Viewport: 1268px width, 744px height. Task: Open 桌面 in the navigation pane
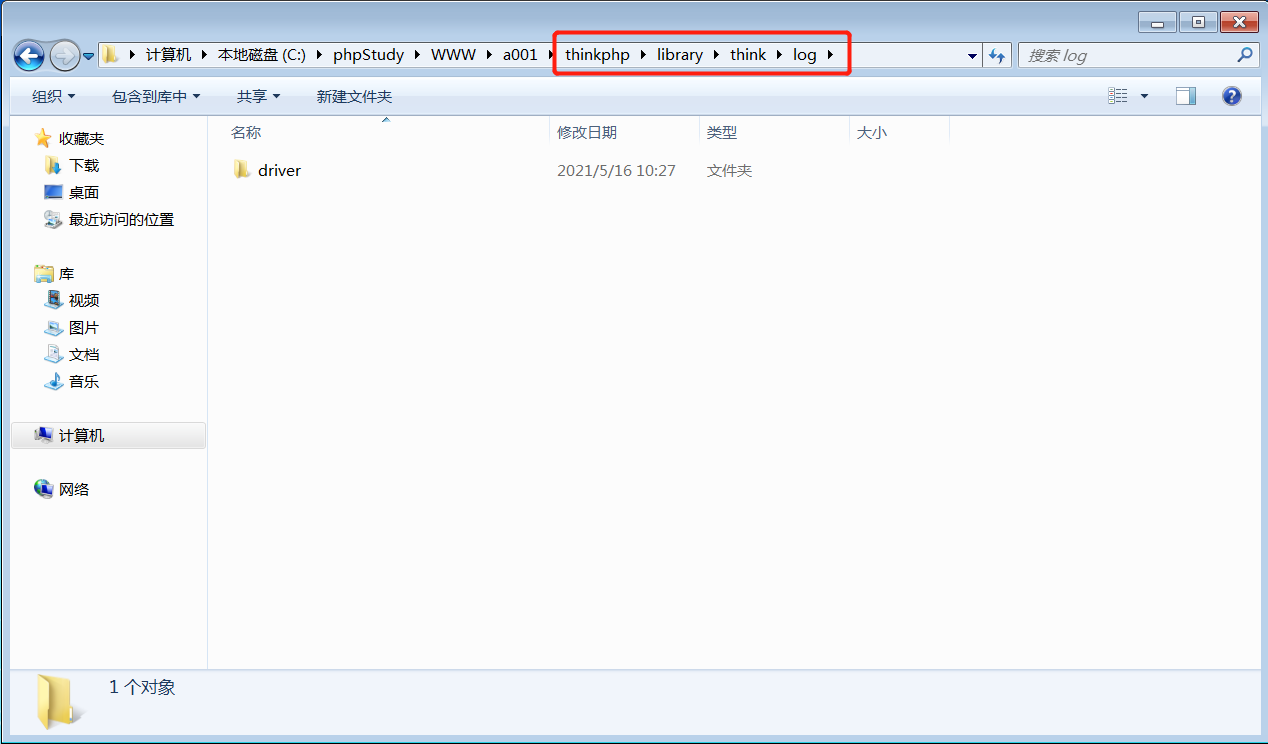pyautogui.click(x=84, y=193)
